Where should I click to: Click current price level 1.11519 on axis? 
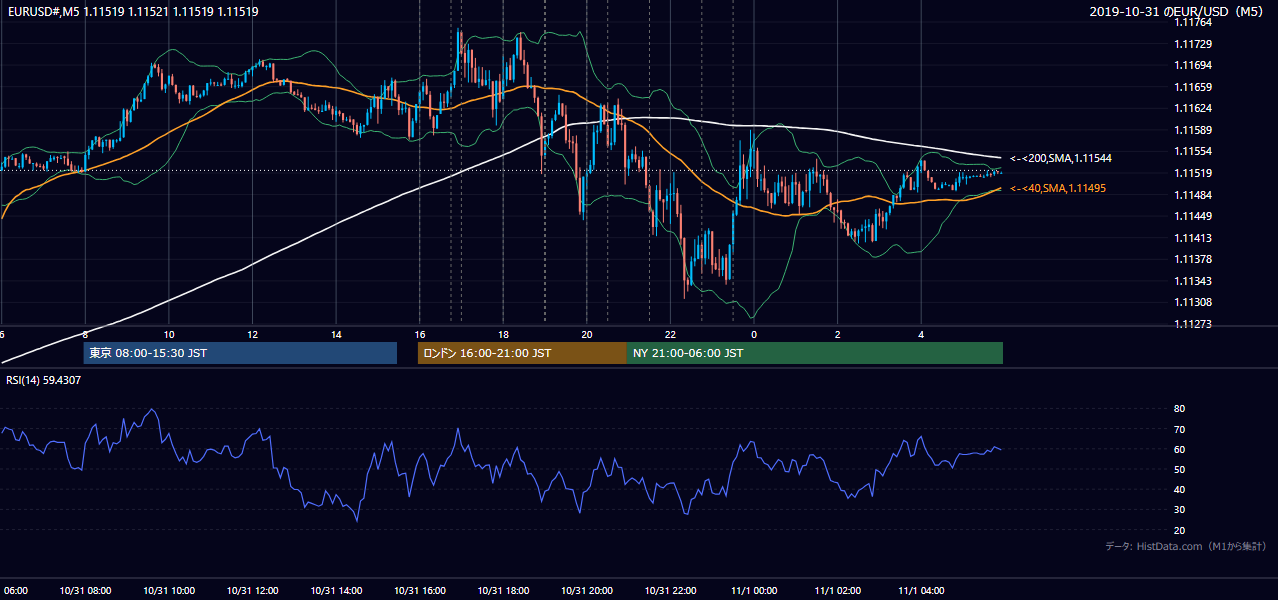[x=1192, y=173]
